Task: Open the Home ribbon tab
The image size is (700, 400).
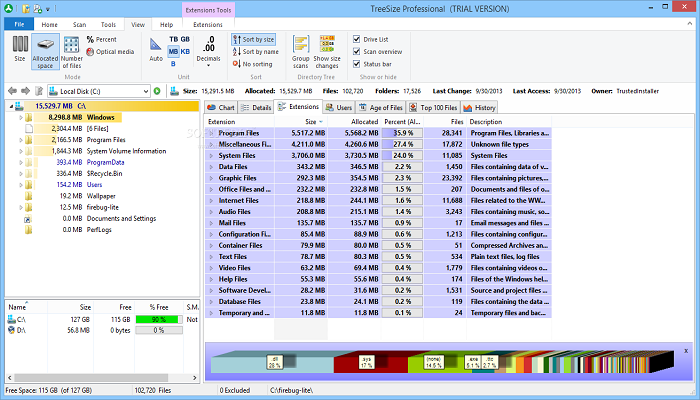Action: click(50, 25)
